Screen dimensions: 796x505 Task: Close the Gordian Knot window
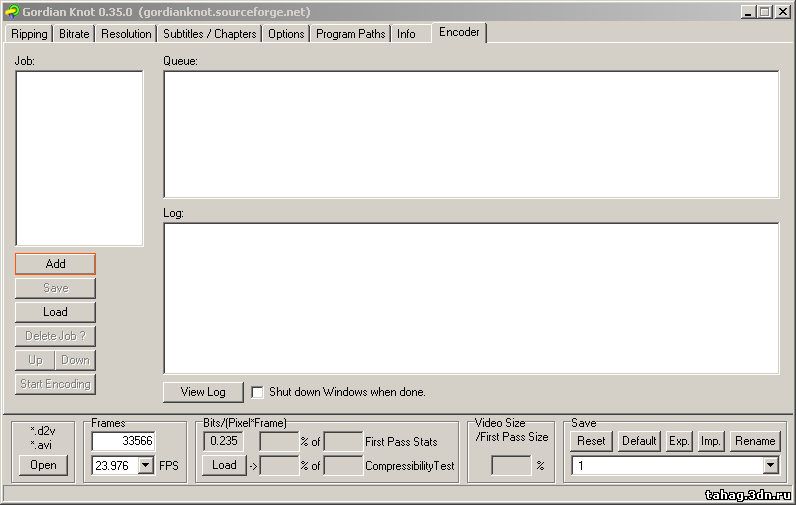783,12
